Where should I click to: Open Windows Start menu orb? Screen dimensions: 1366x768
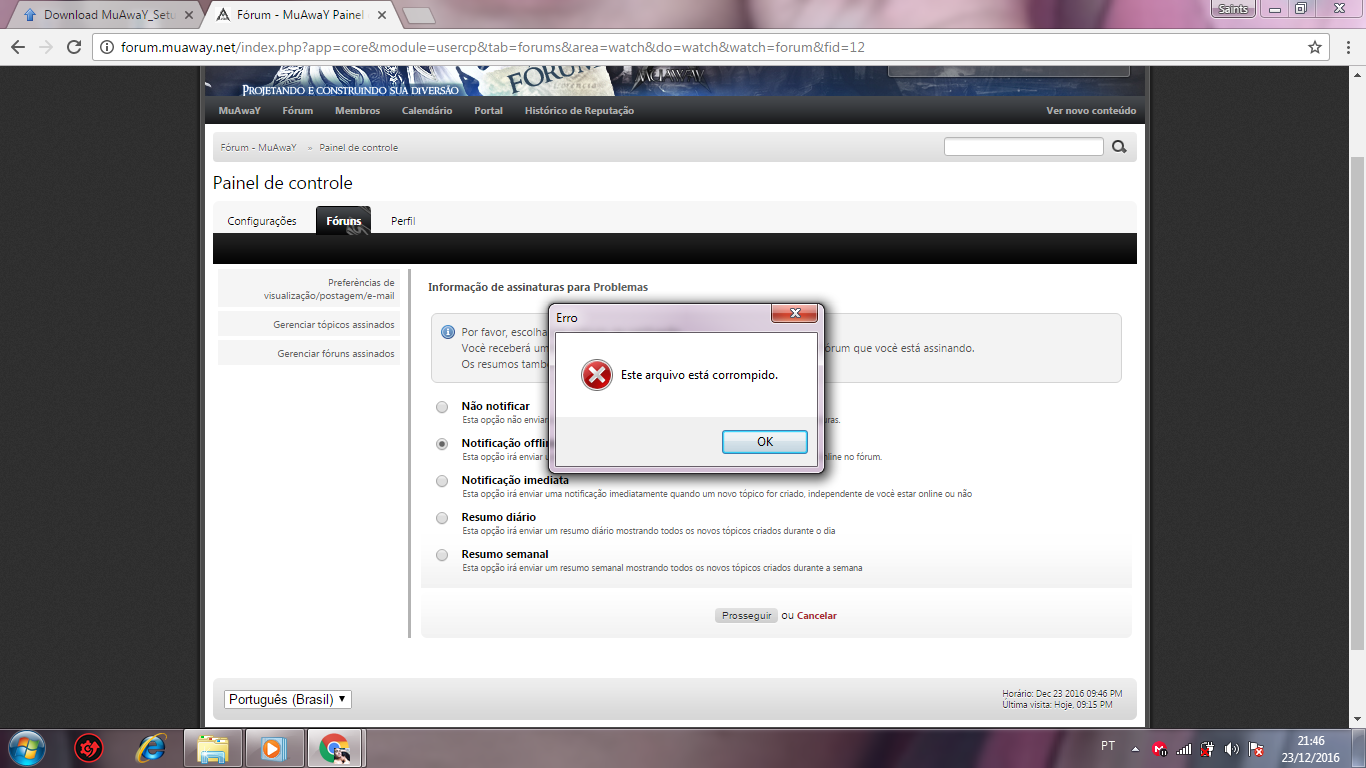(26, 748)
